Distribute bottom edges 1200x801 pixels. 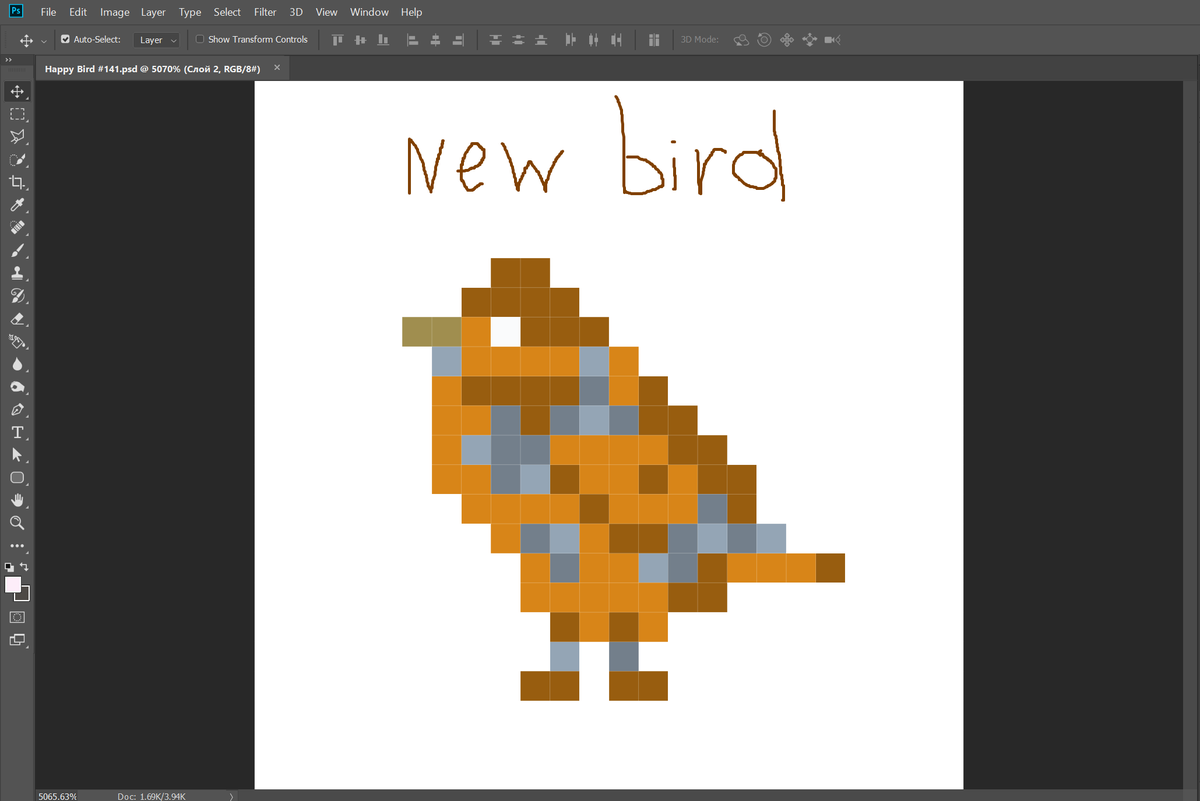pyautogui.click(x=541, y=40)
